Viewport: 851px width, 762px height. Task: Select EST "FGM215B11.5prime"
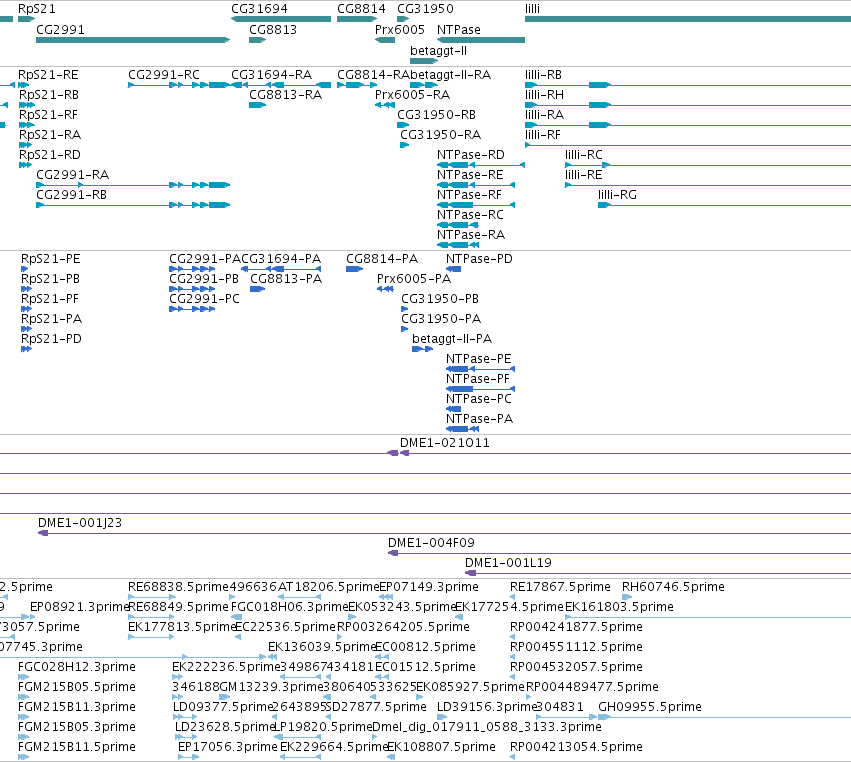coord(77,747)
